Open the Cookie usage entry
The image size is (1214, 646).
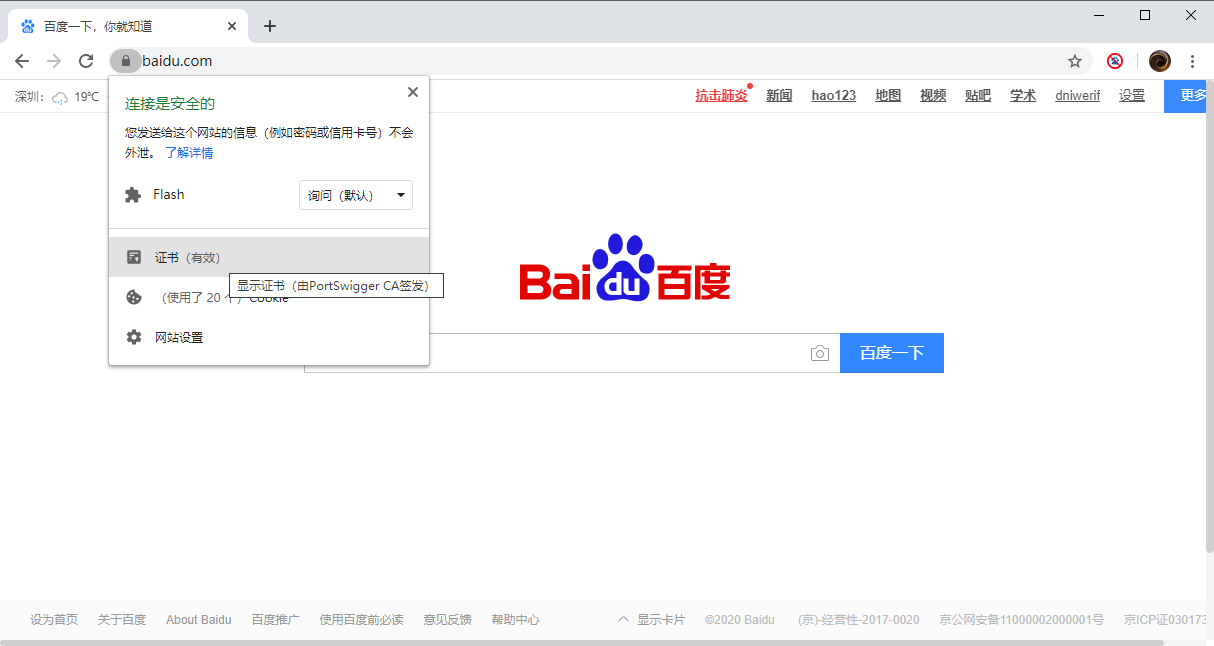[269, 297]
